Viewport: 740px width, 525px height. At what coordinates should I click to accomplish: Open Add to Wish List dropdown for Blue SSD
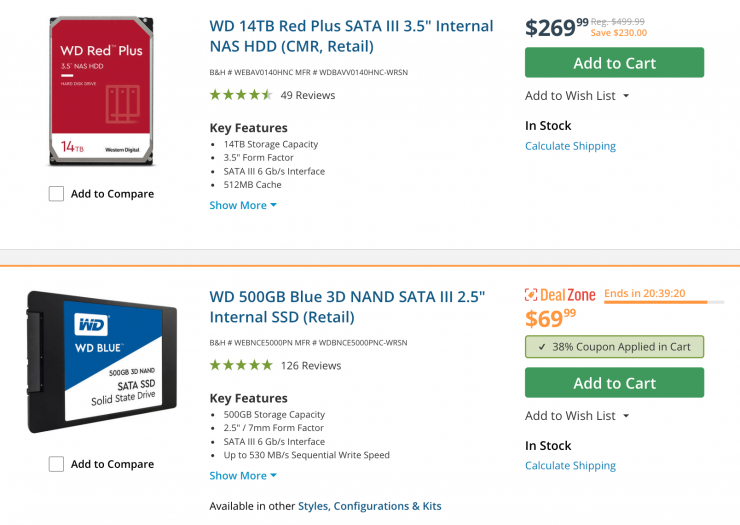pos(577,416)
